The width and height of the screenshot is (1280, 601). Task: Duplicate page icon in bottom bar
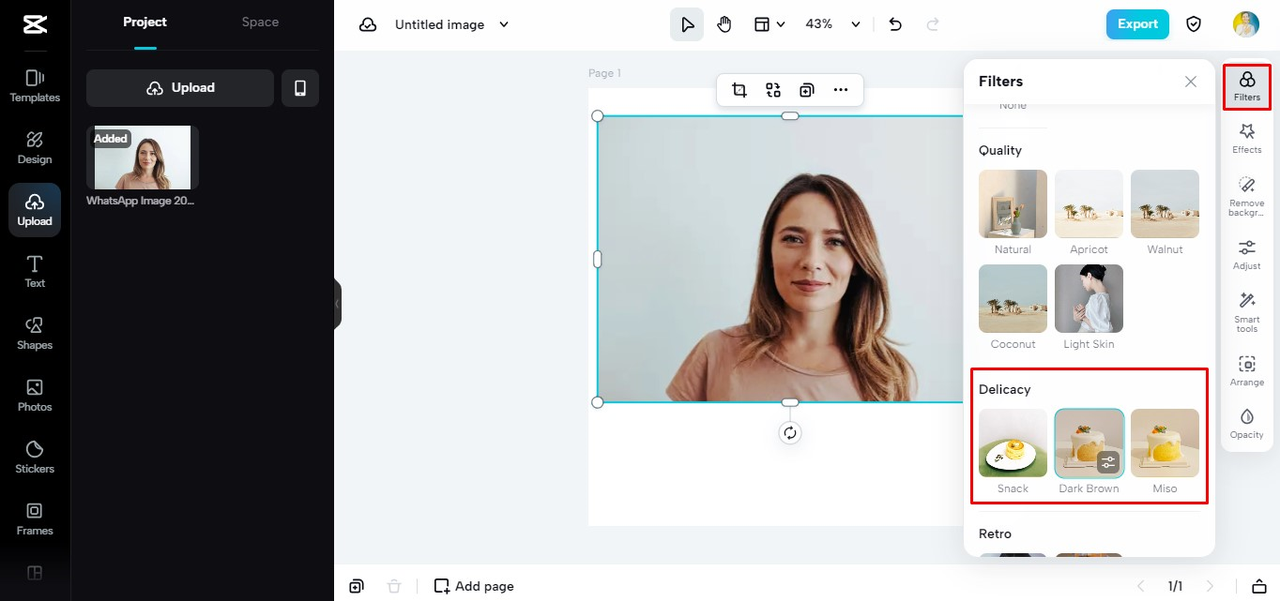357,586
